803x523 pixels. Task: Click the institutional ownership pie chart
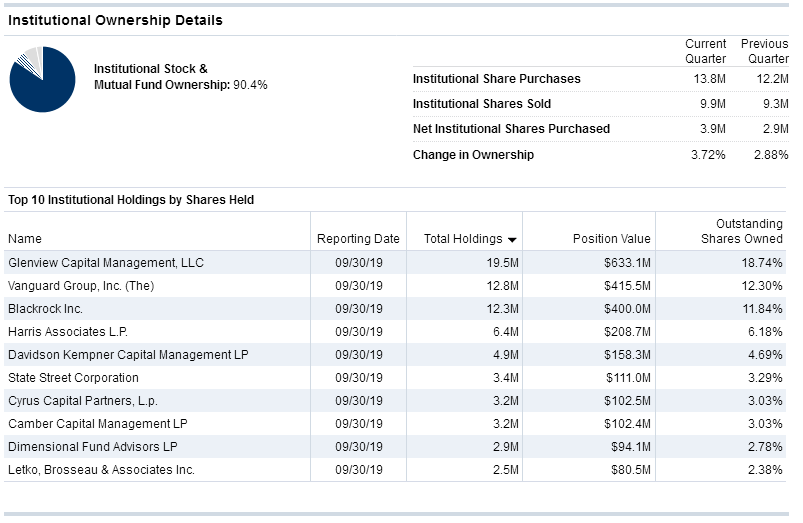43,79
